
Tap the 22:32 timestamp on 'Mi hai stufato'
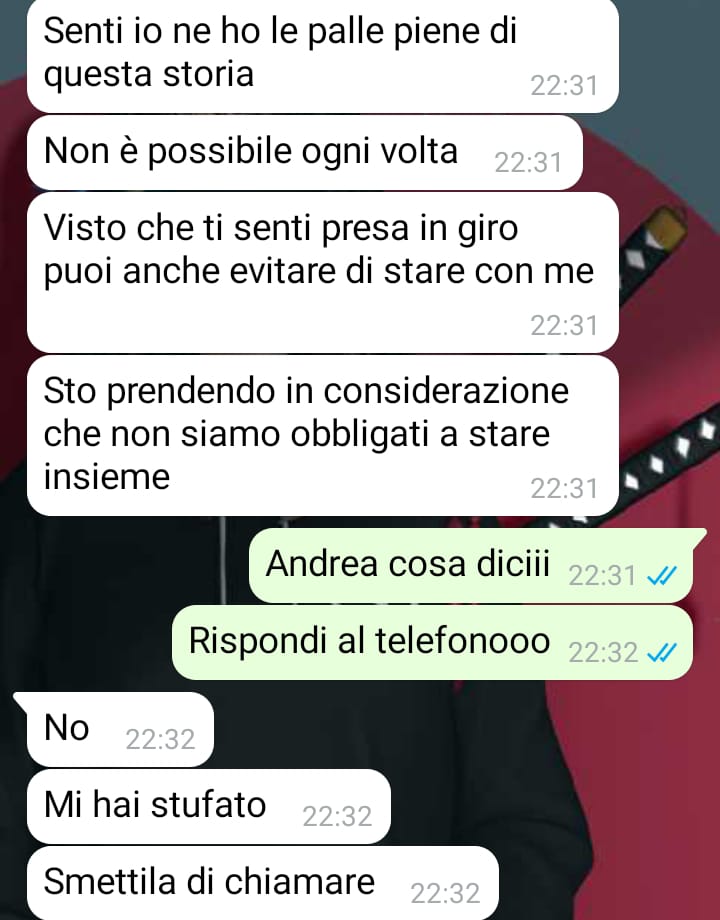[x=337, y=816]
